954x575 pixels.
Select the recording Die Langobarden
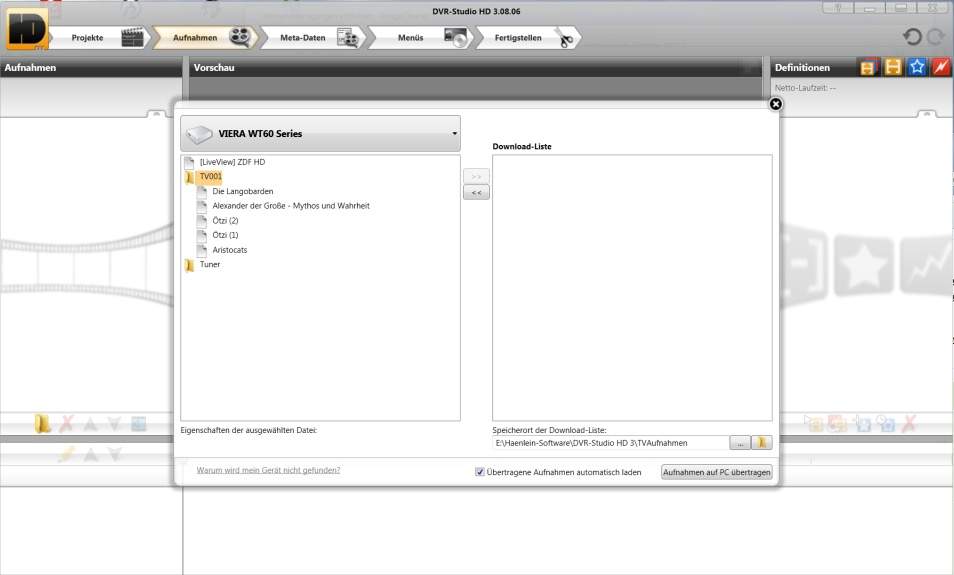243,191
